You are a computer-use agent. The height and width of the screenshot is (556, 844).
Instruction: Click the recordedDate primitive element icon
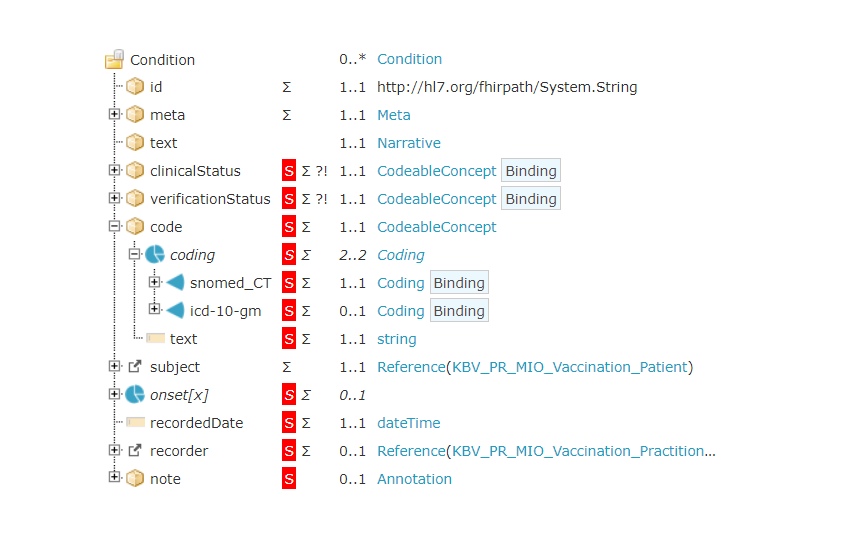coord(135,423)
